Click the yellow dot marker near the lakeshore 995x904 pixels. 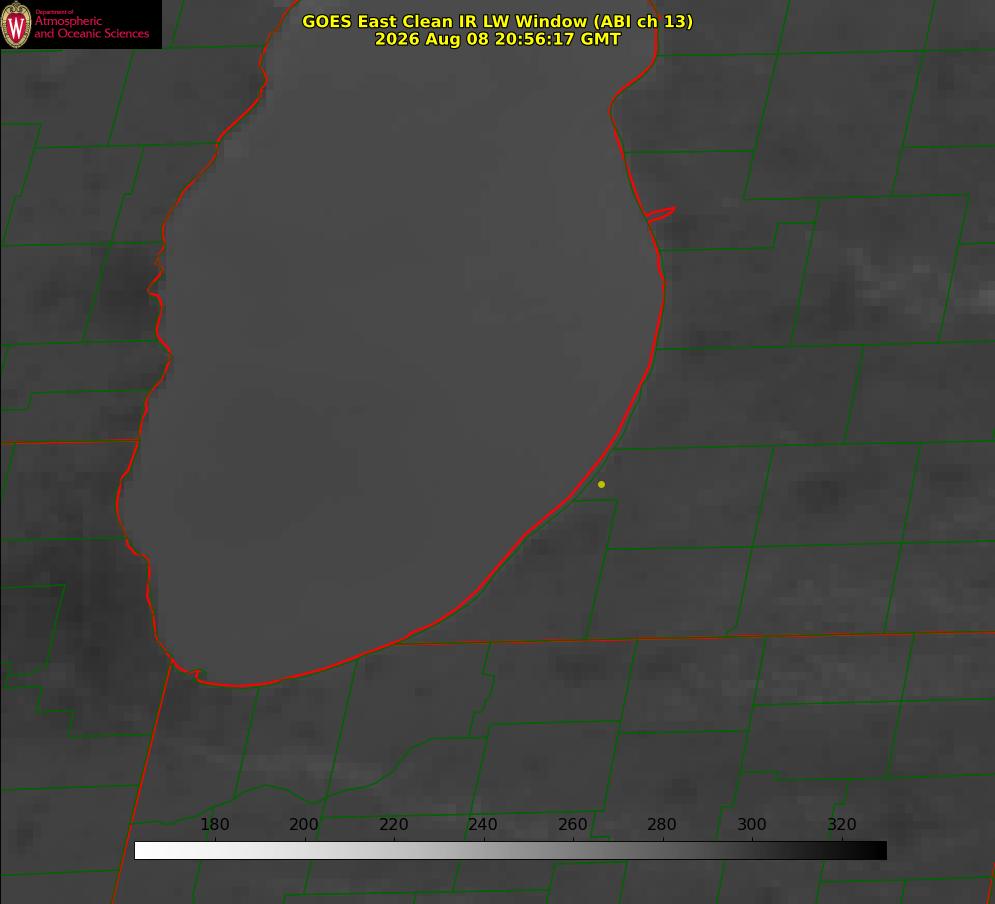click(x=601, y=484)
